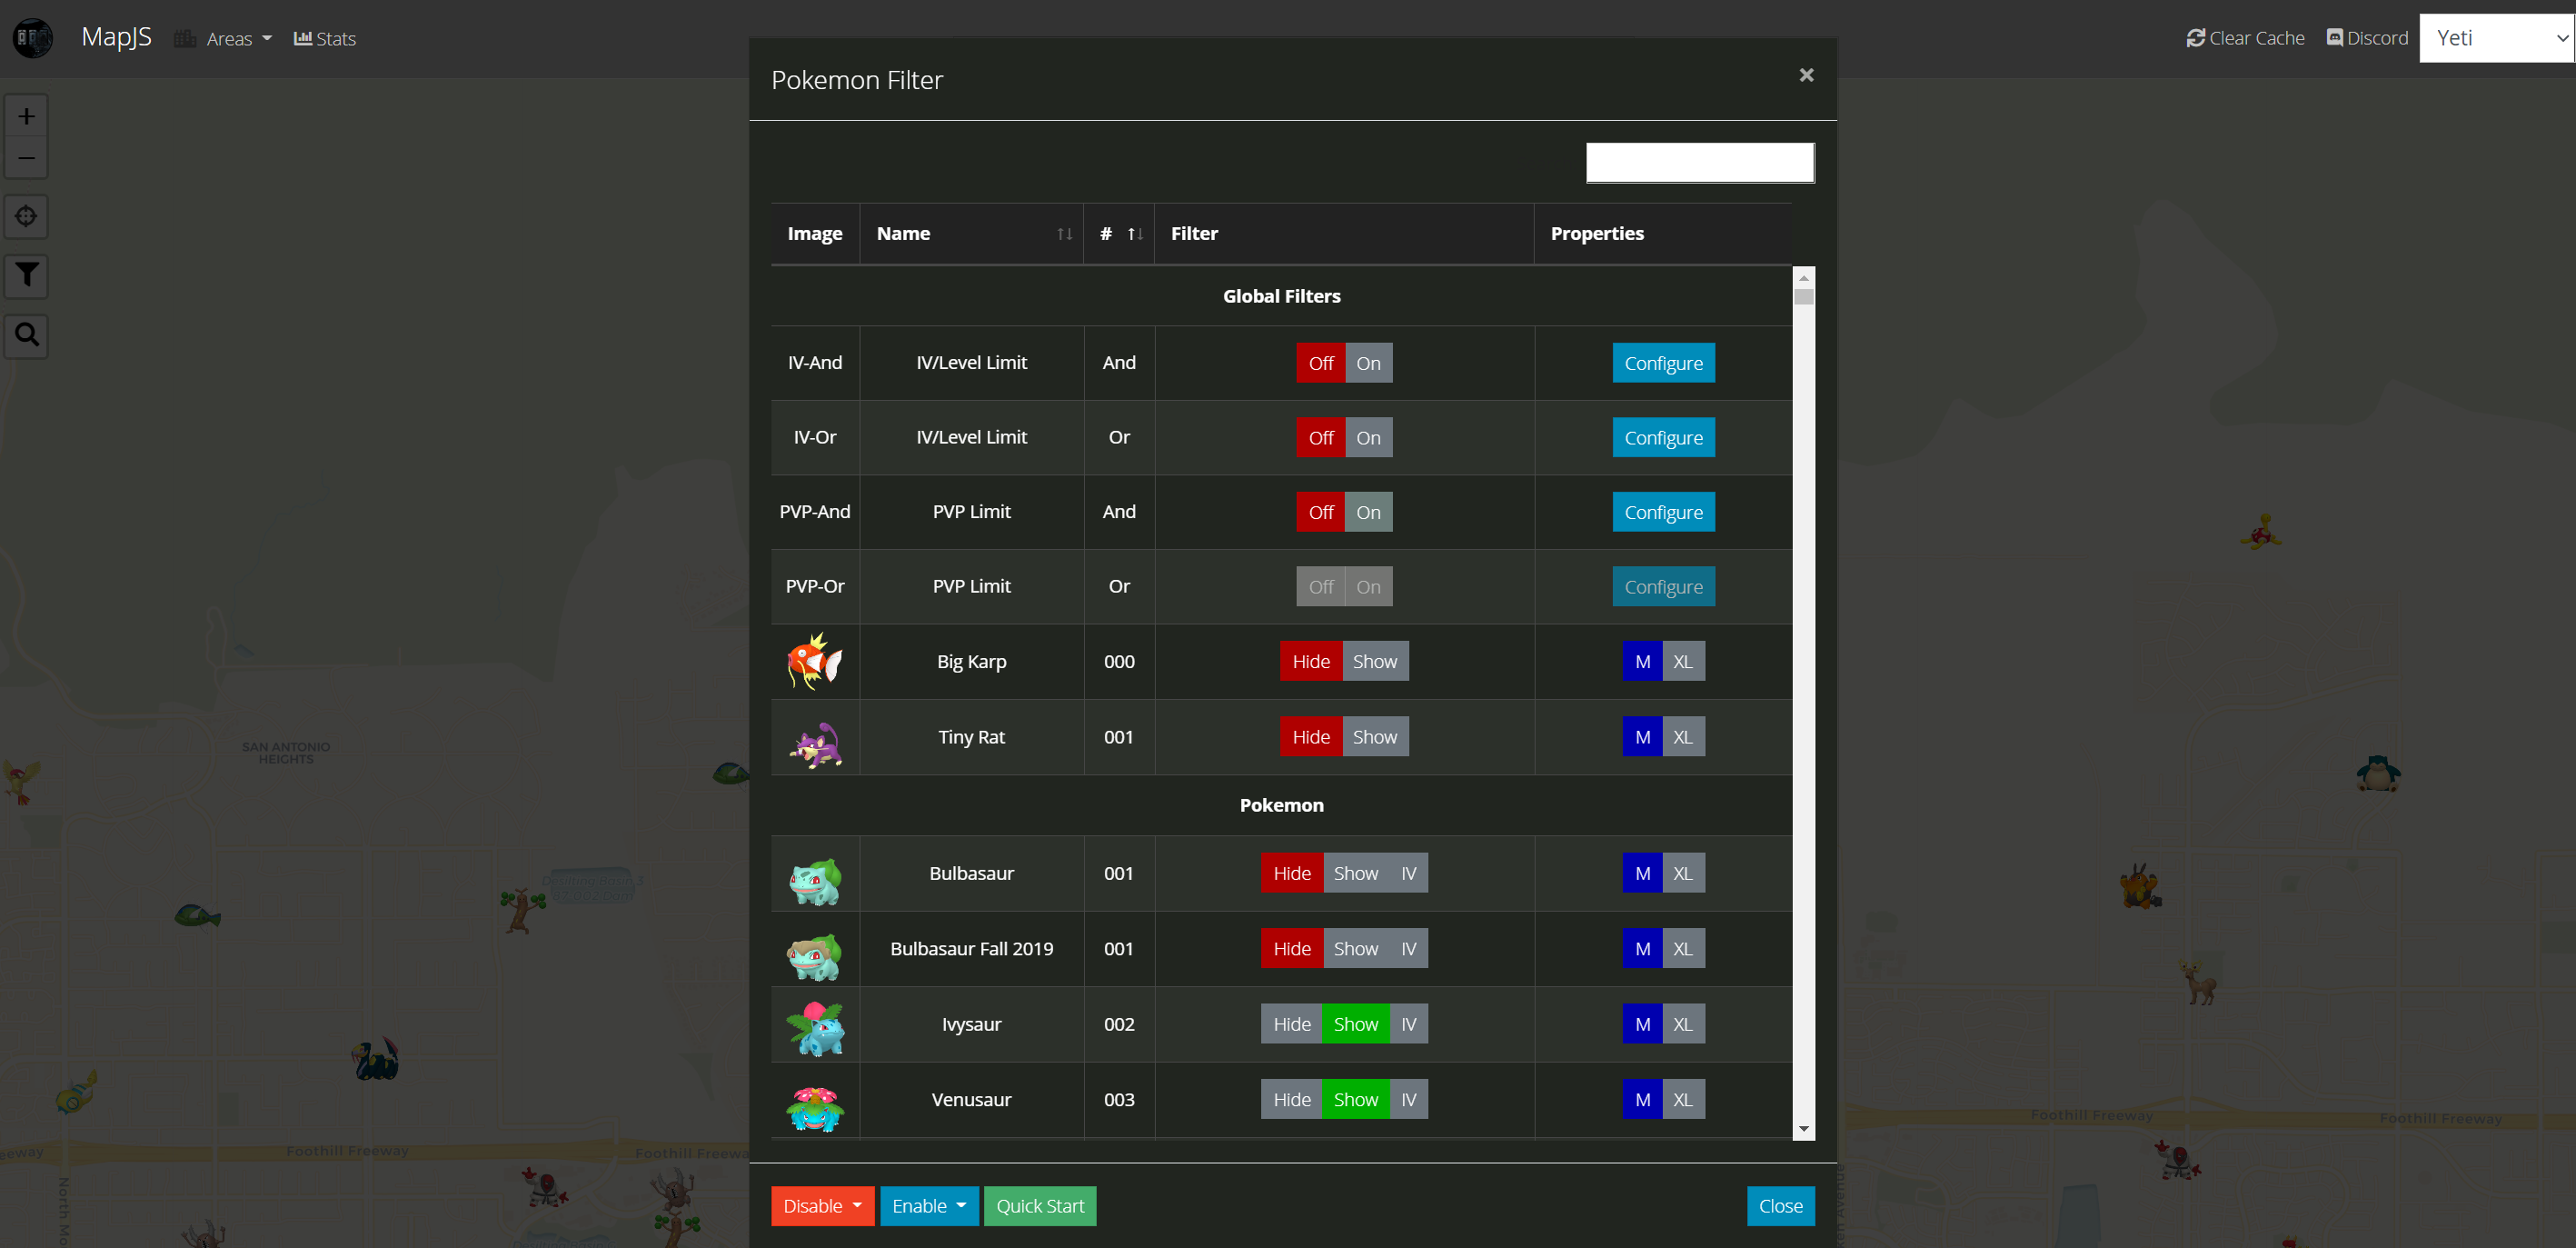Click the locate me crosshair icon
This screenshot has height=1248, width=2576.
(x=27, y=216)
